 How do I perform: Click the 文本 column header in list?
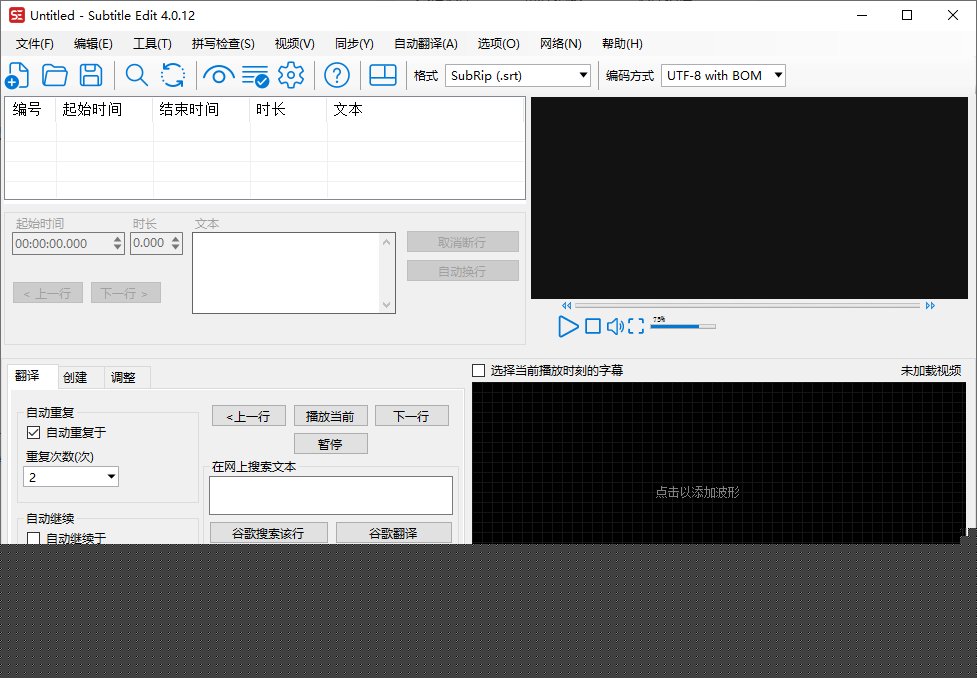[x=426, y=110]
